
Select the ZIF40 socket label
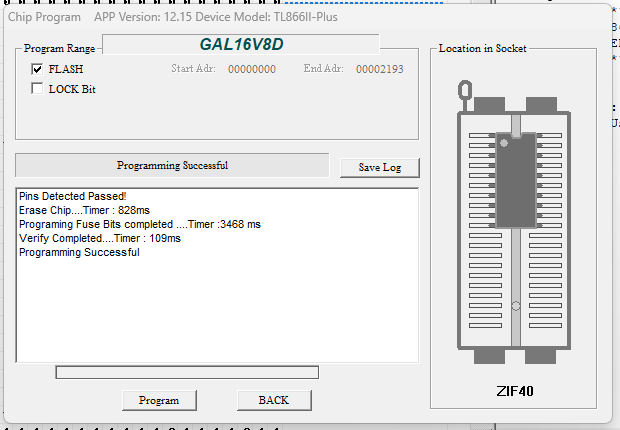515,389
